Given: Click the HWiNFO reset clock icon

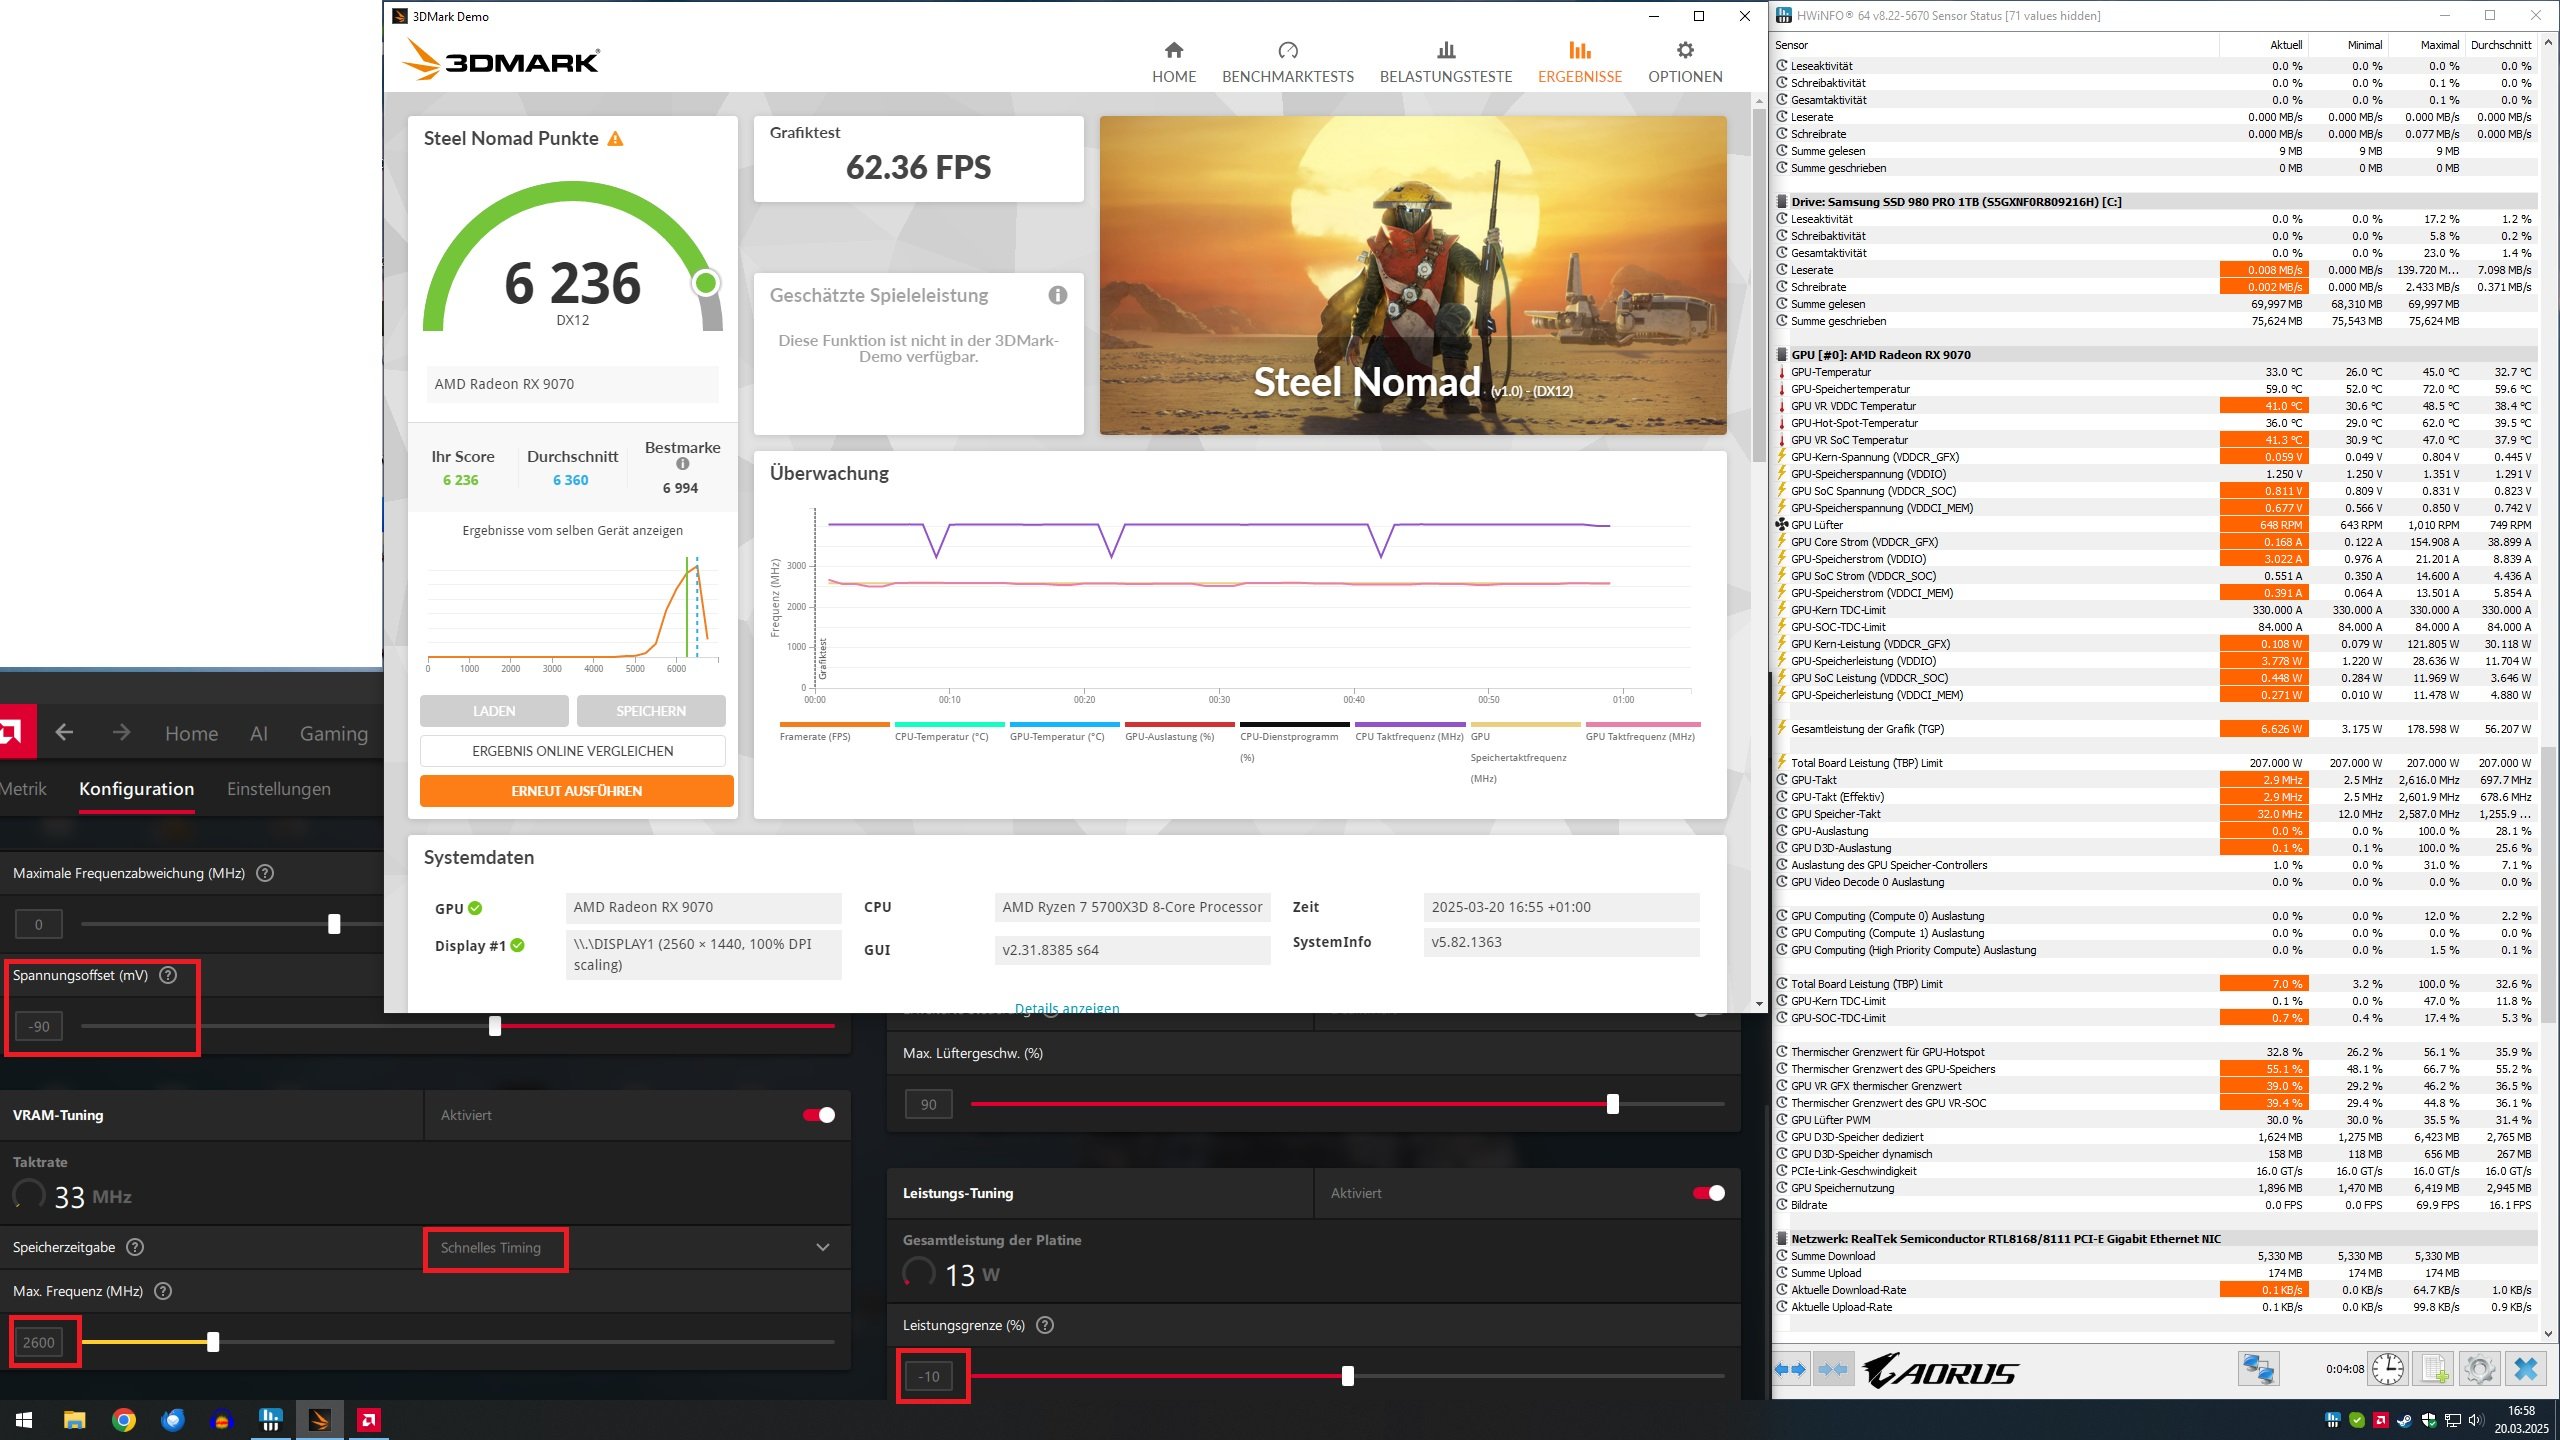Looking at the screenshot, I should click(x=2387, y=1369).
